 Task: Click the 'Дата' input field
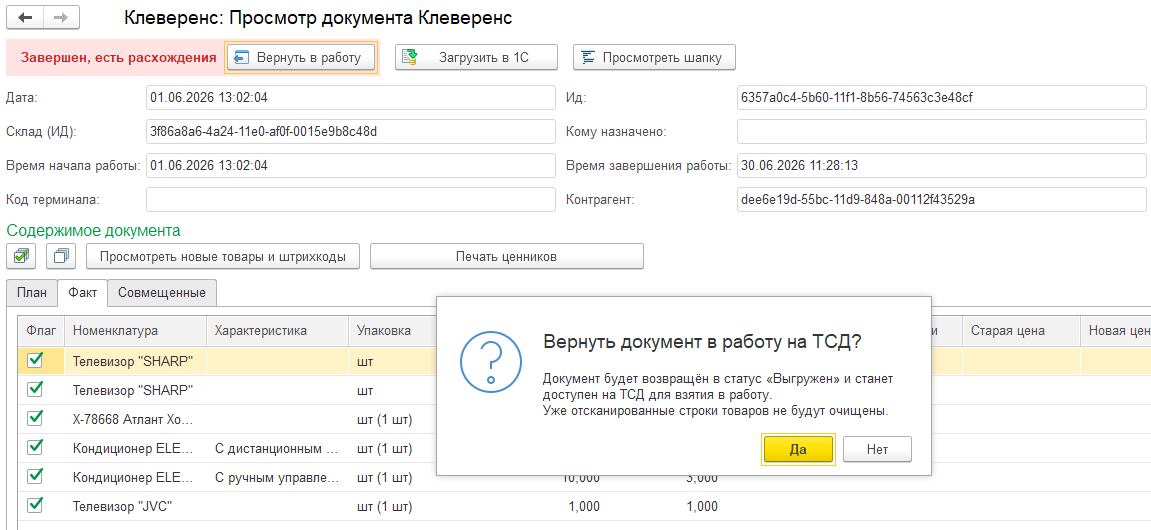tap(351, 98)
